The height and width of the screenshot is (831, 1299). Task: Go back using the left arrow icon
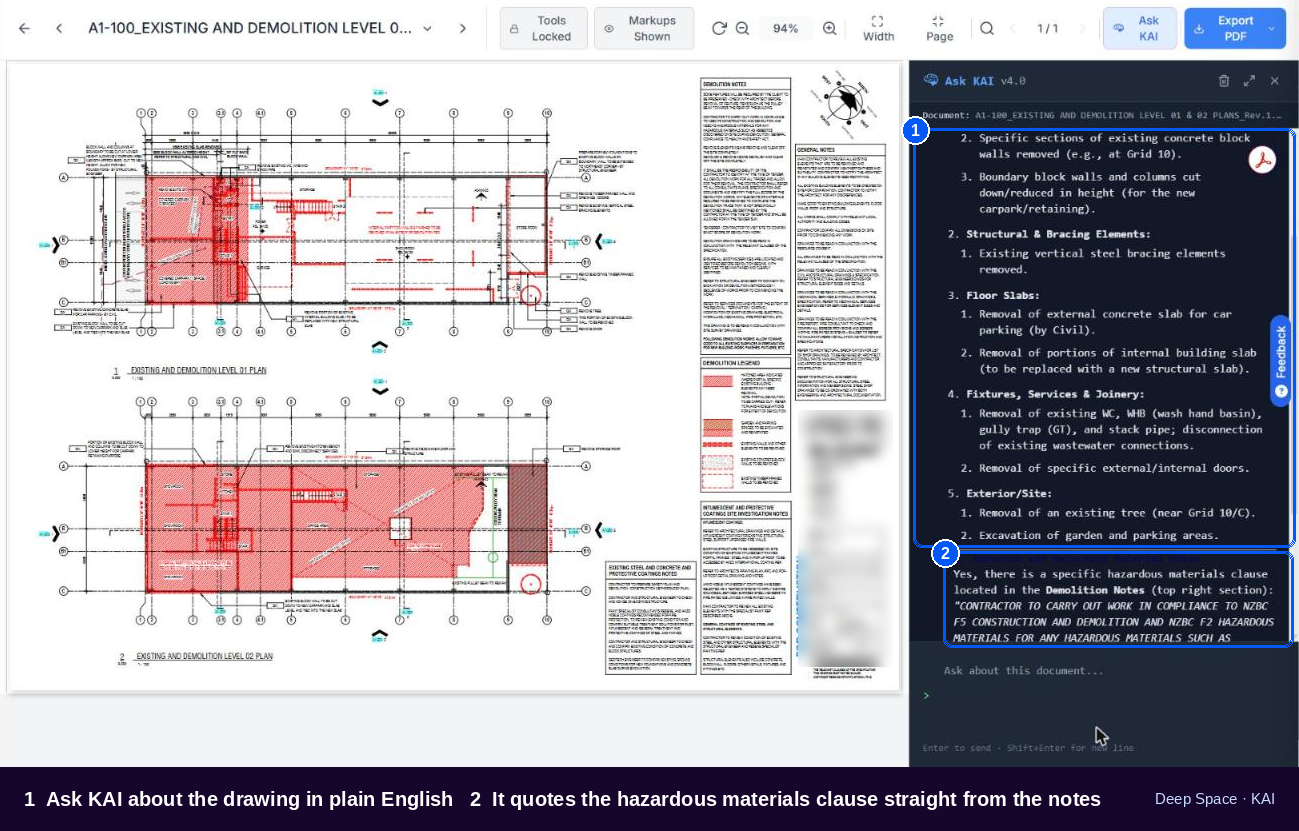(24, 28)
